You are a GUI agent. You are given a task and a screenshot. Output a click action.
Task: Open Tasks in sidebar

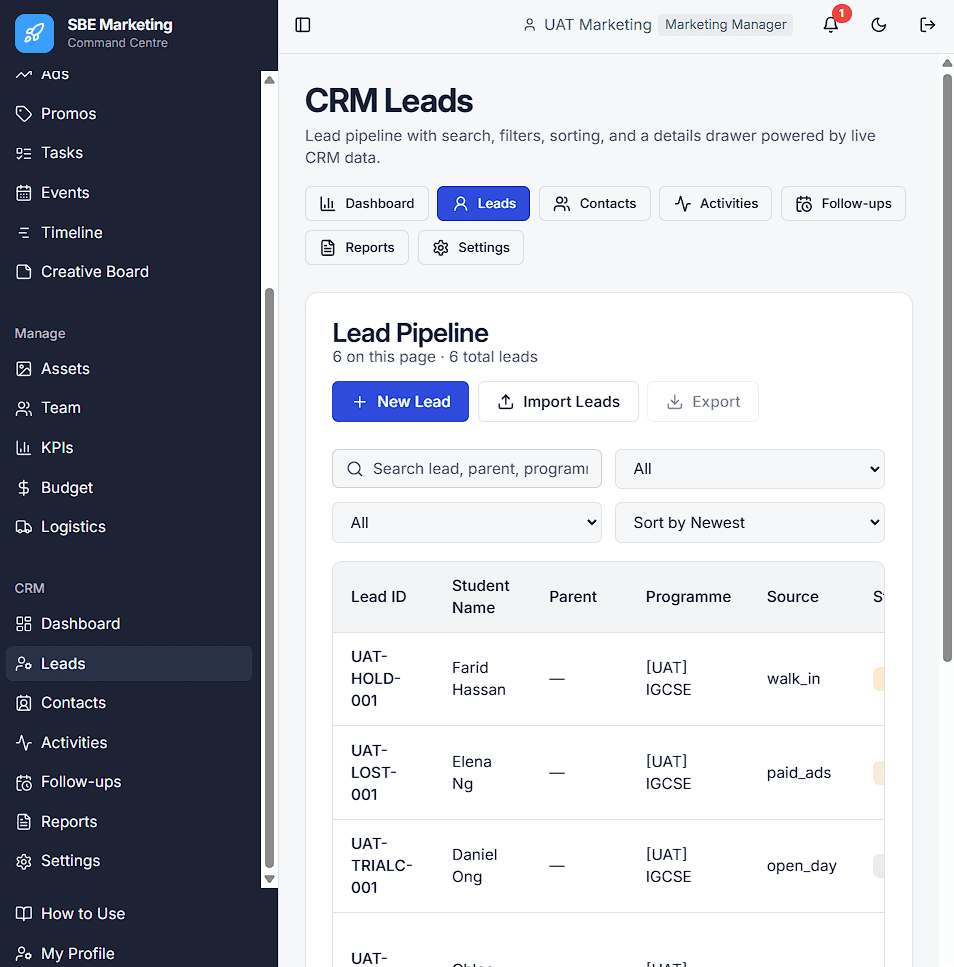pyautogui.click(x=128, y=153)
